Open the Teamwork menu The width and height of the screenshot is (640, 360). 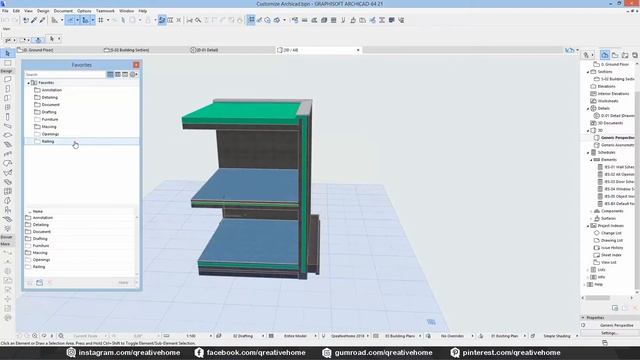click(105, 11)
